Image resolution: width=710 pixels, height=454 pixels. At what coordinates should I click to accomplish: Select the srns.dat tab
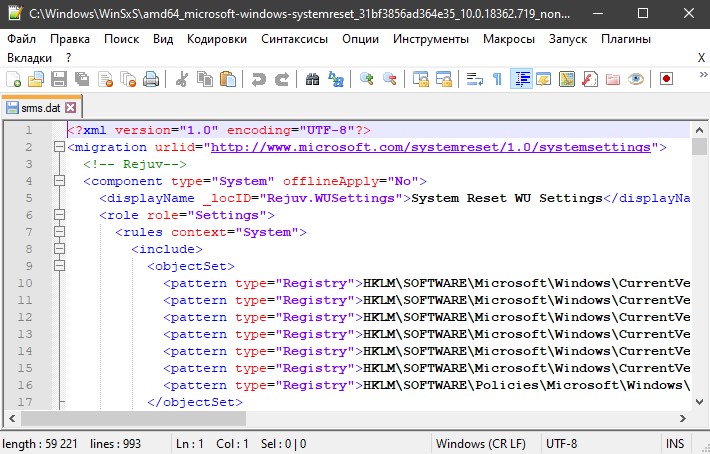point(40,108)
